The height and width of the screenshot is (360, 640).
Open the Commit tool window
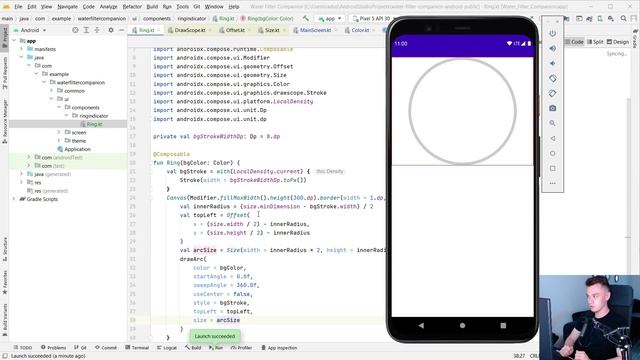[x=106, y=348]
